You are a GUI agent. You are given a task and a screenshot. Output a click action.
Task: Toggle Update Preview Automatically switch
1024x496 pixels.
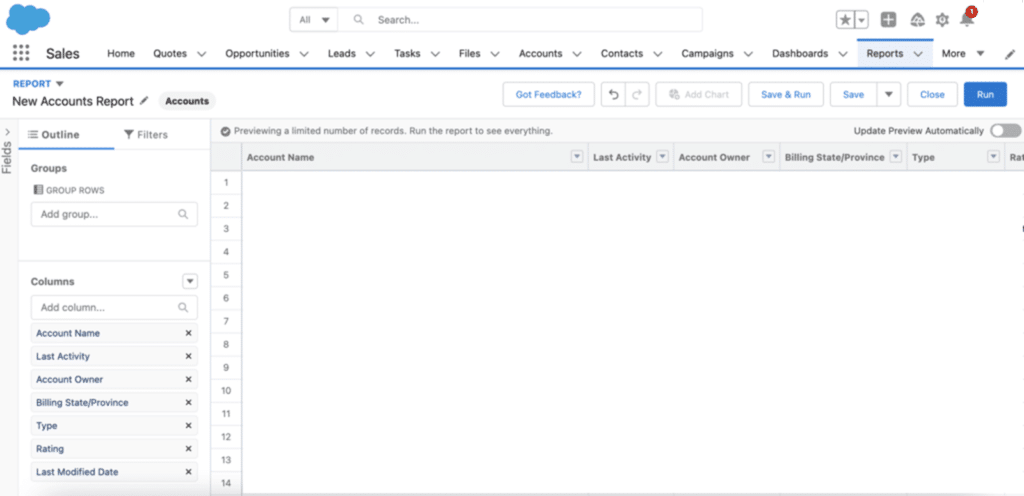[x=1006, y=131]
